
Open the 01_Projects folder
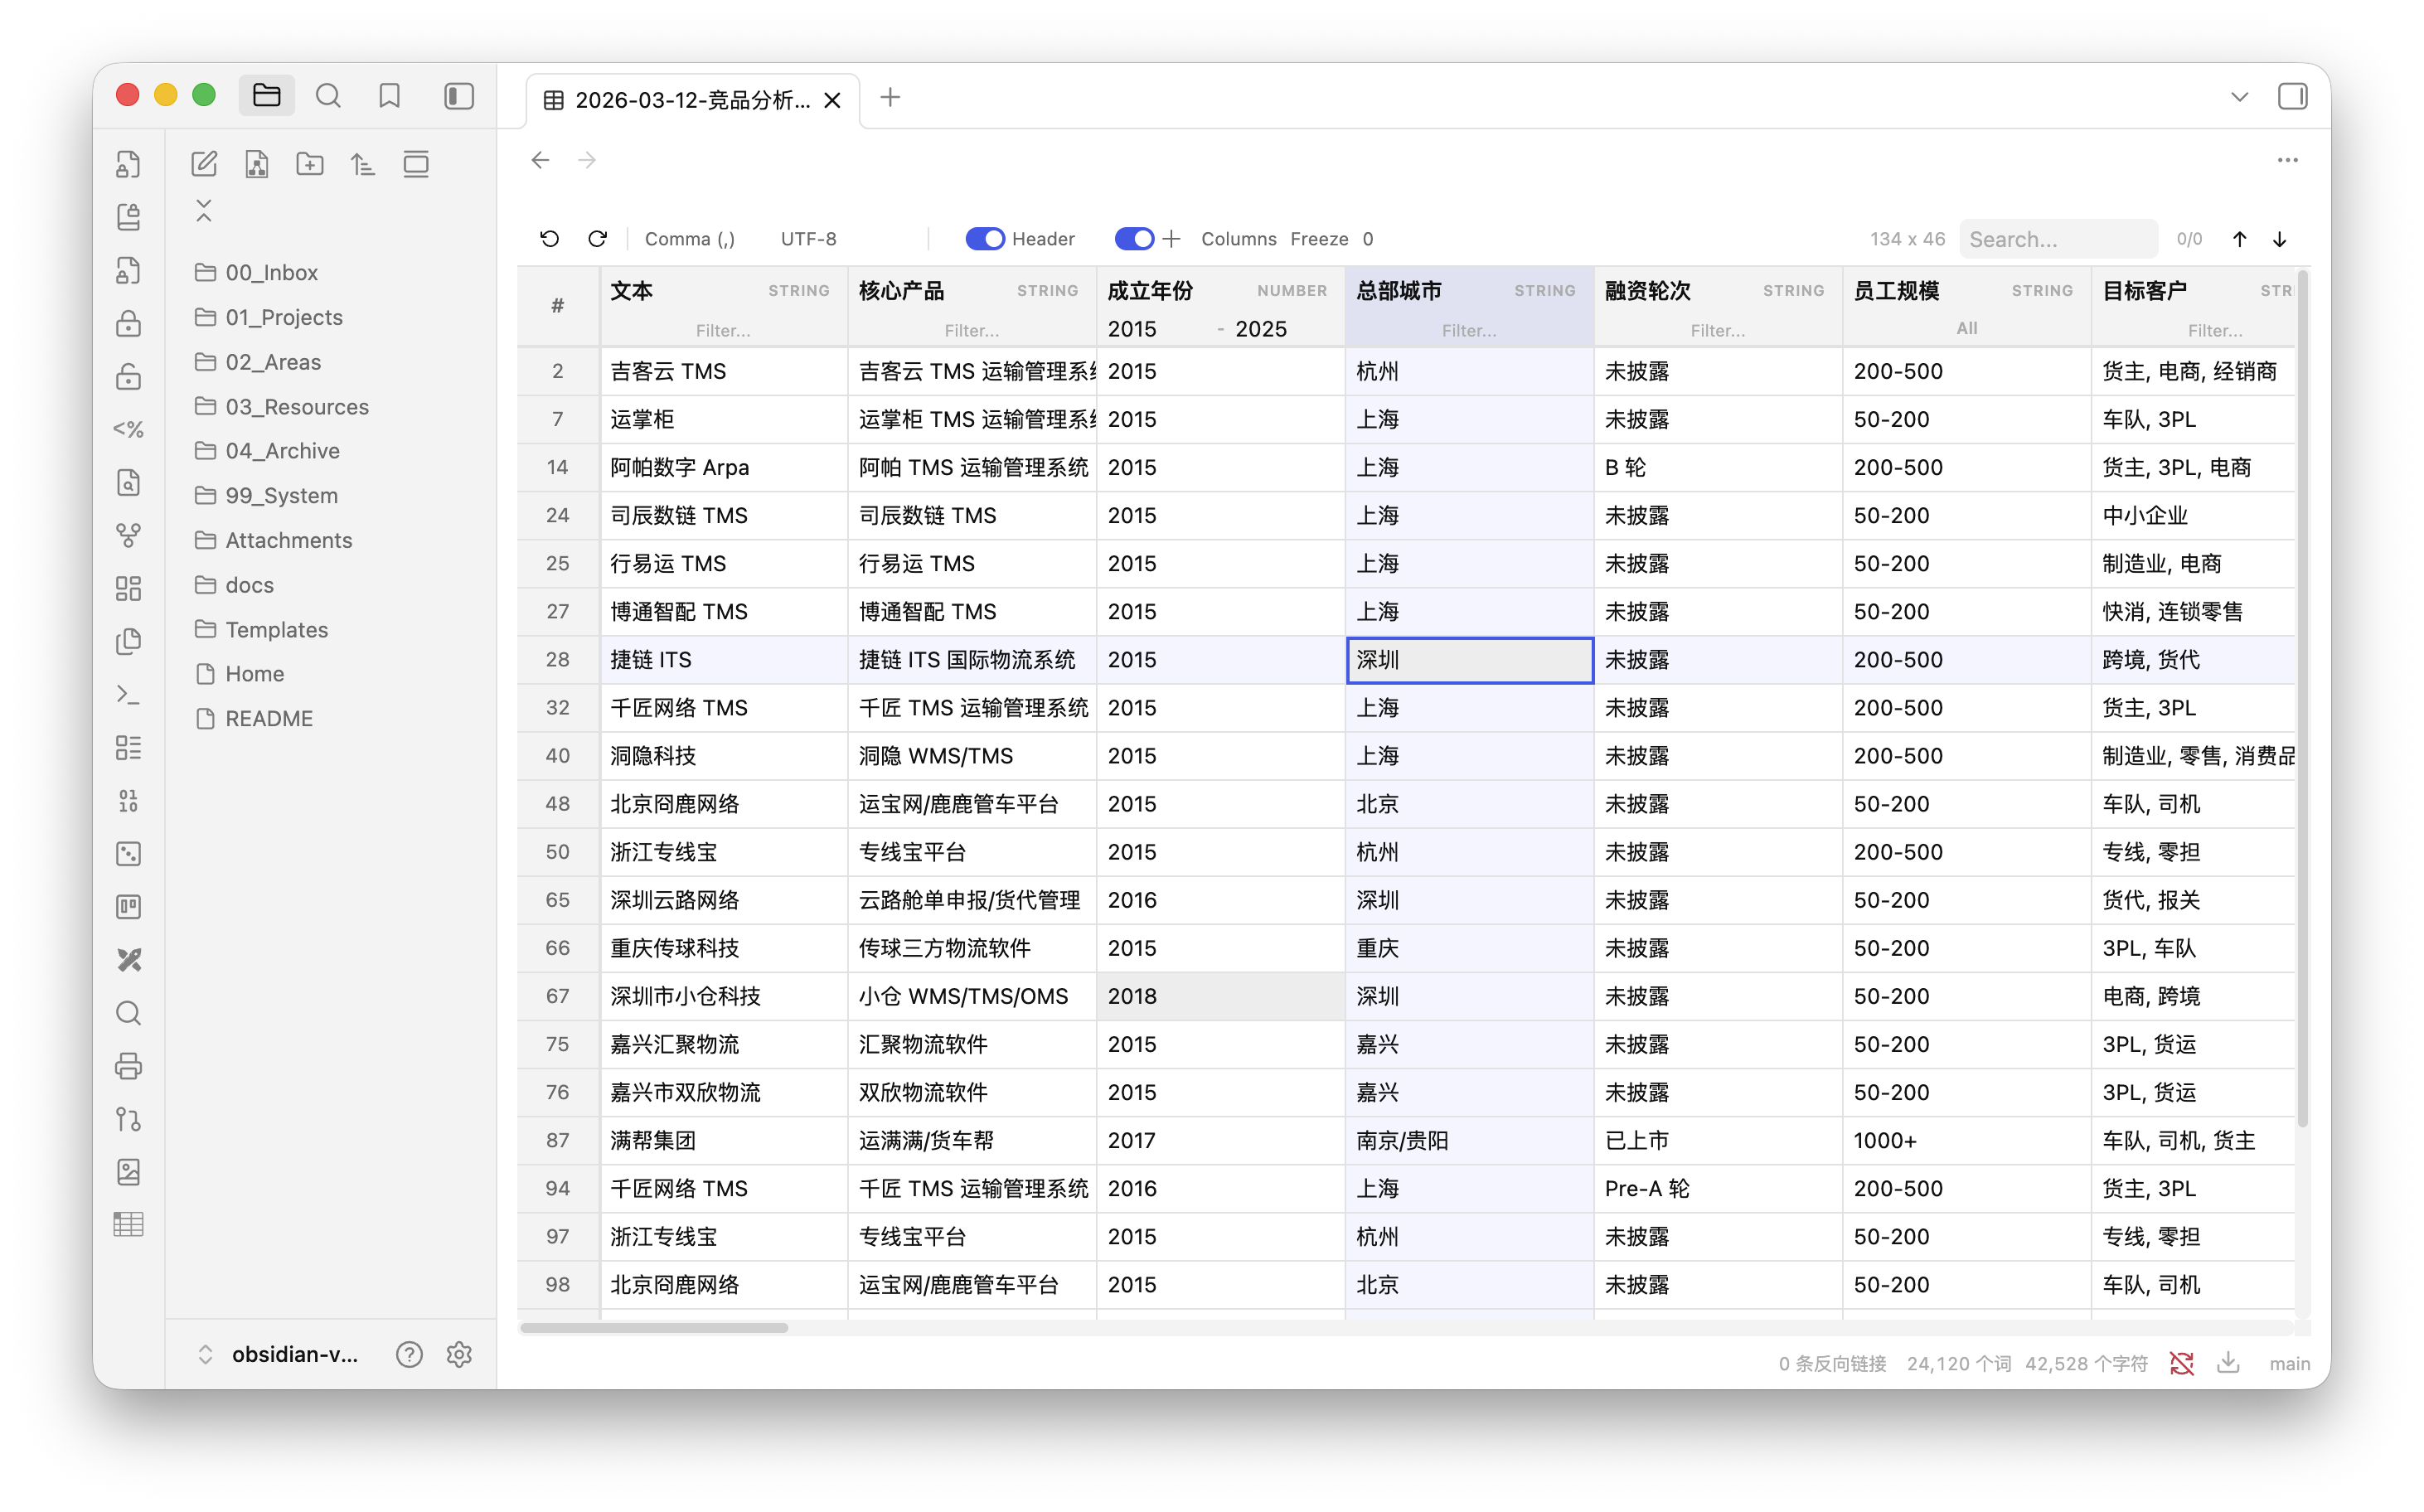[283, 317]
